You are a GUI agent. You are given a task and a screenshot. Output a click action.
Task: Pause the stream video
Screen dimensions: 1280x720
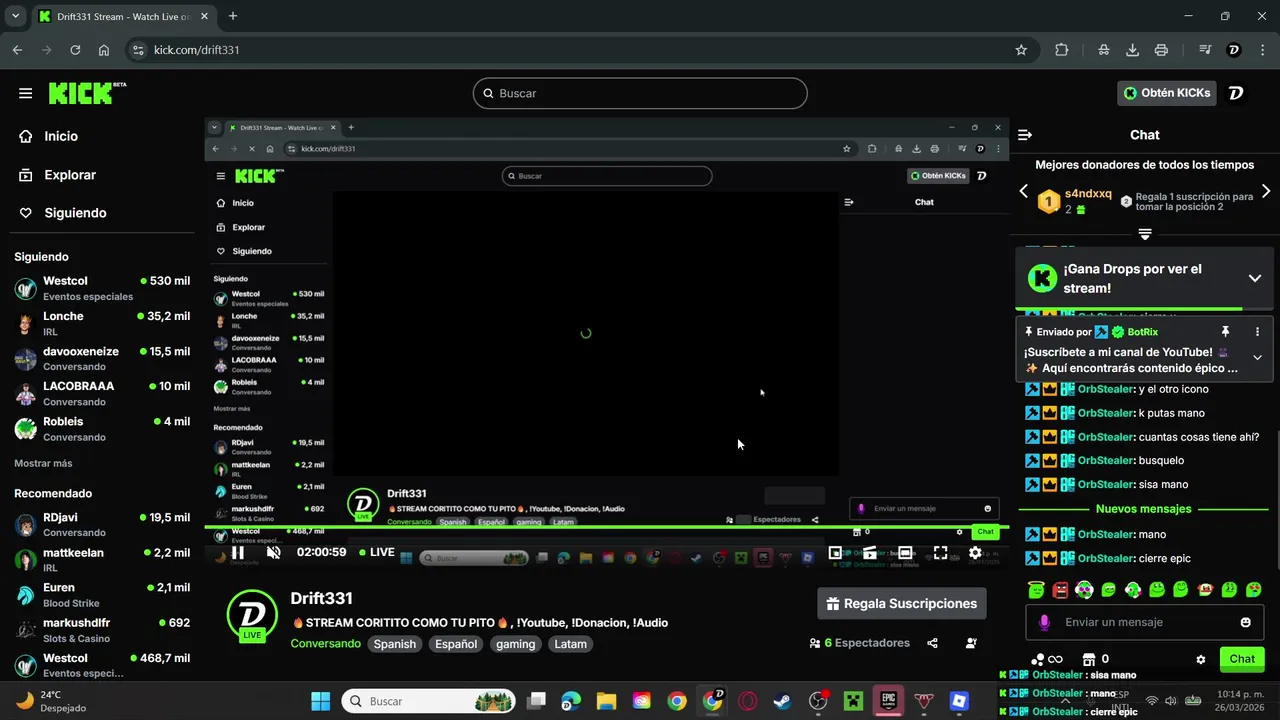coord(238,552)
